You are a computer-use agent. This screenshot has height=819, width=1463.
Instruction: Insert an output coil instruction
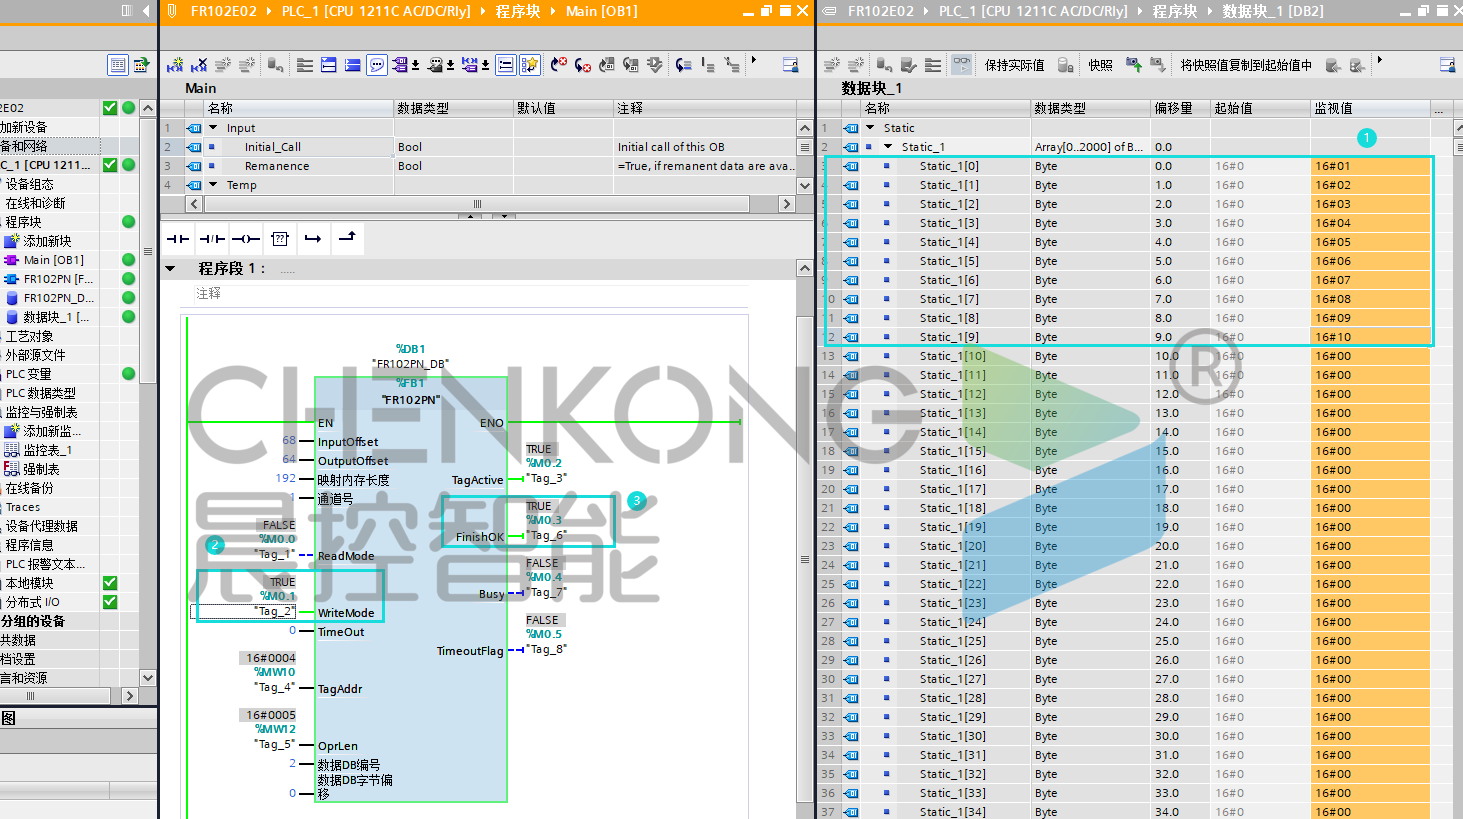tap(246, 239)
